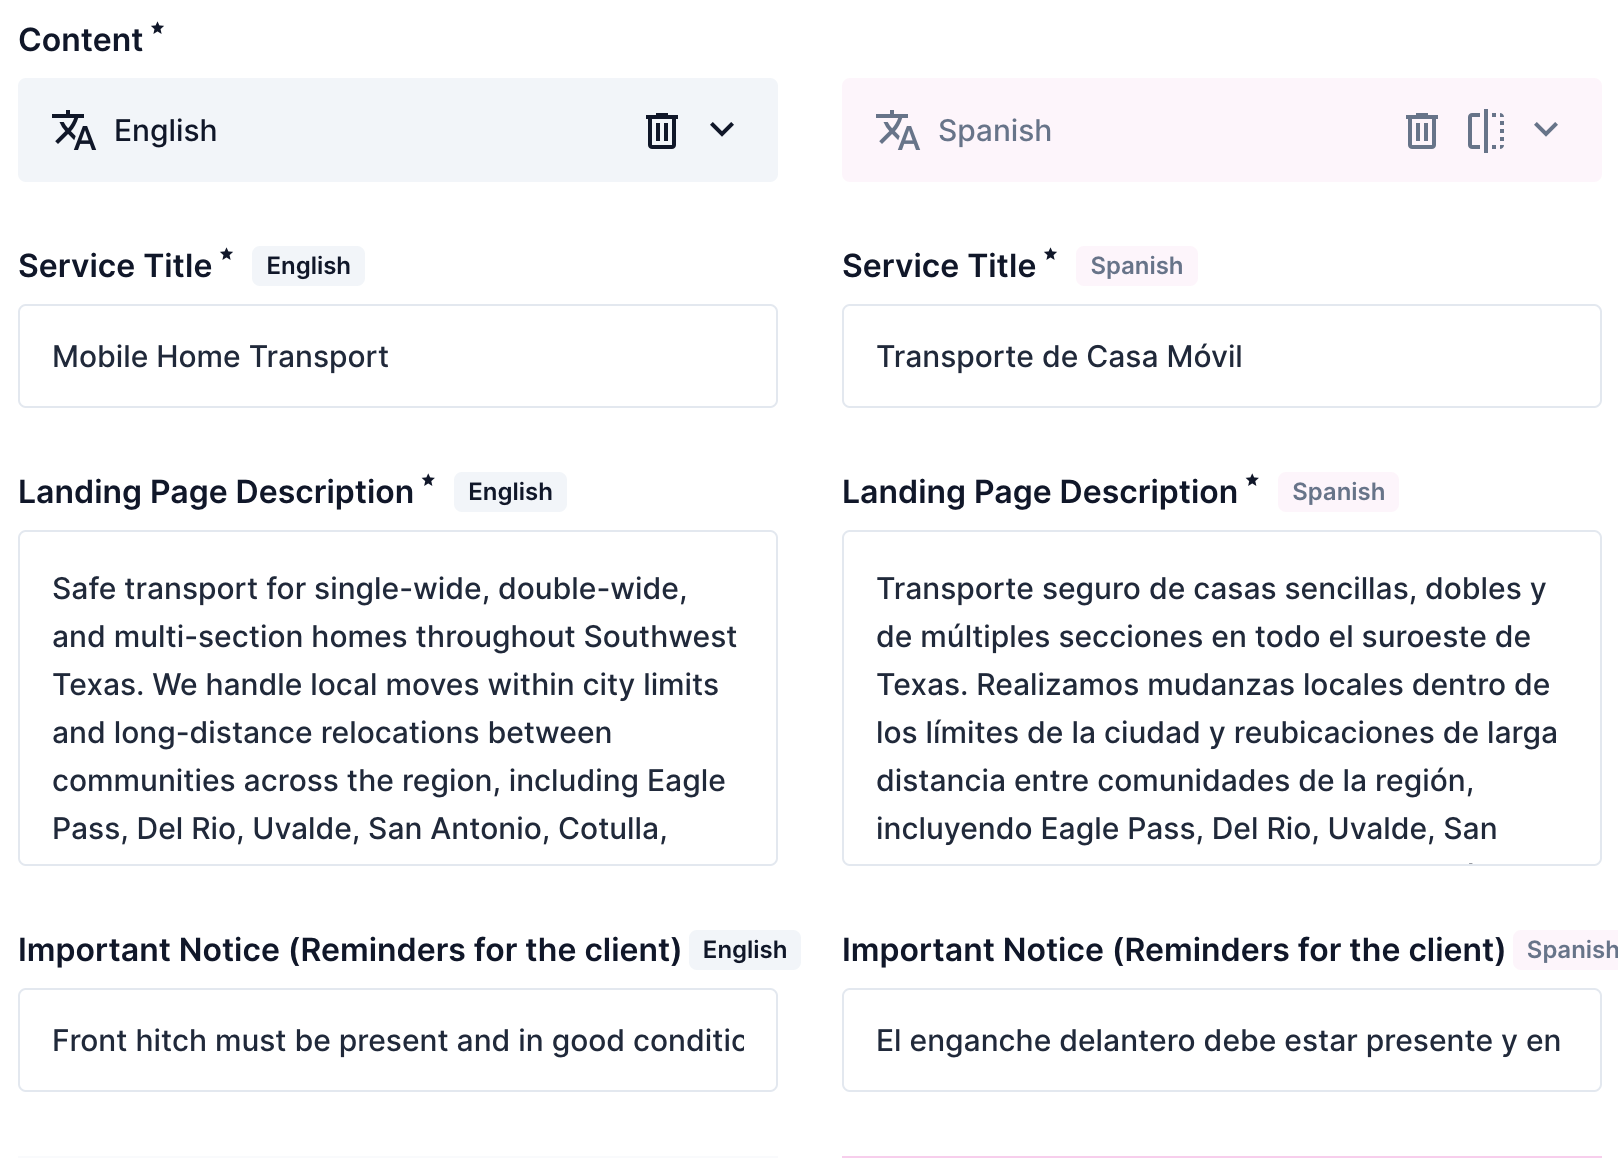1618x1172 pixels.
Task: Click the left Landing Page Description label
Action: pos(216,492)
